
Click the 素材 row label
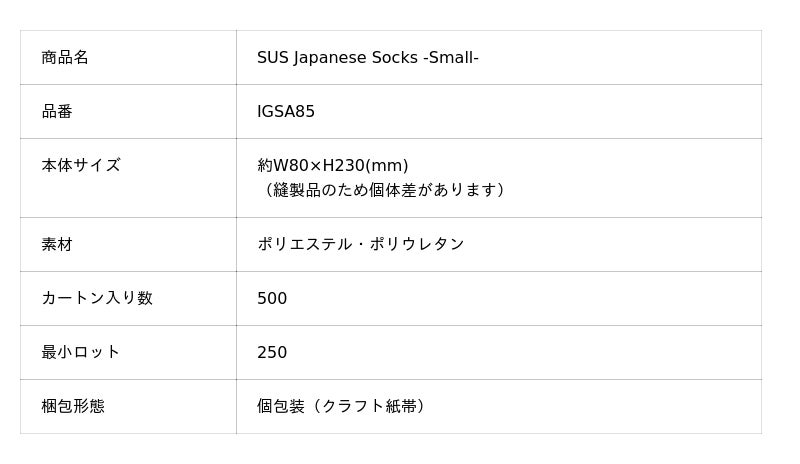(57, 244)
